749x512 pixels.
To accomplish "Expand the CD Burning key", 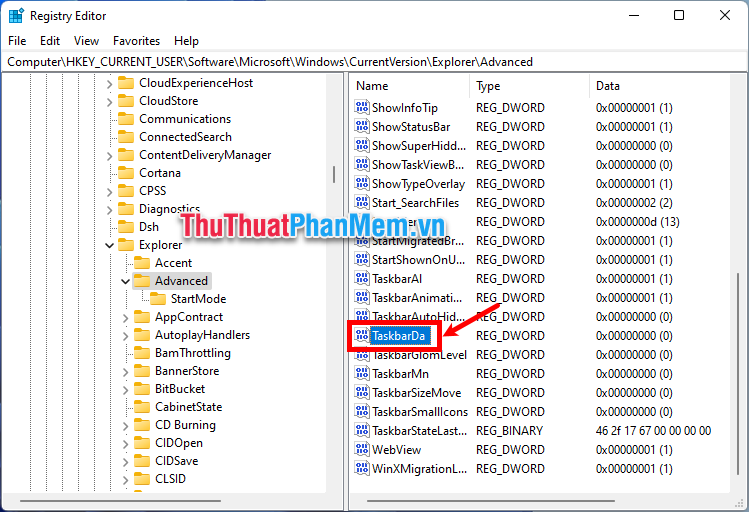I will tap(125, 426).
